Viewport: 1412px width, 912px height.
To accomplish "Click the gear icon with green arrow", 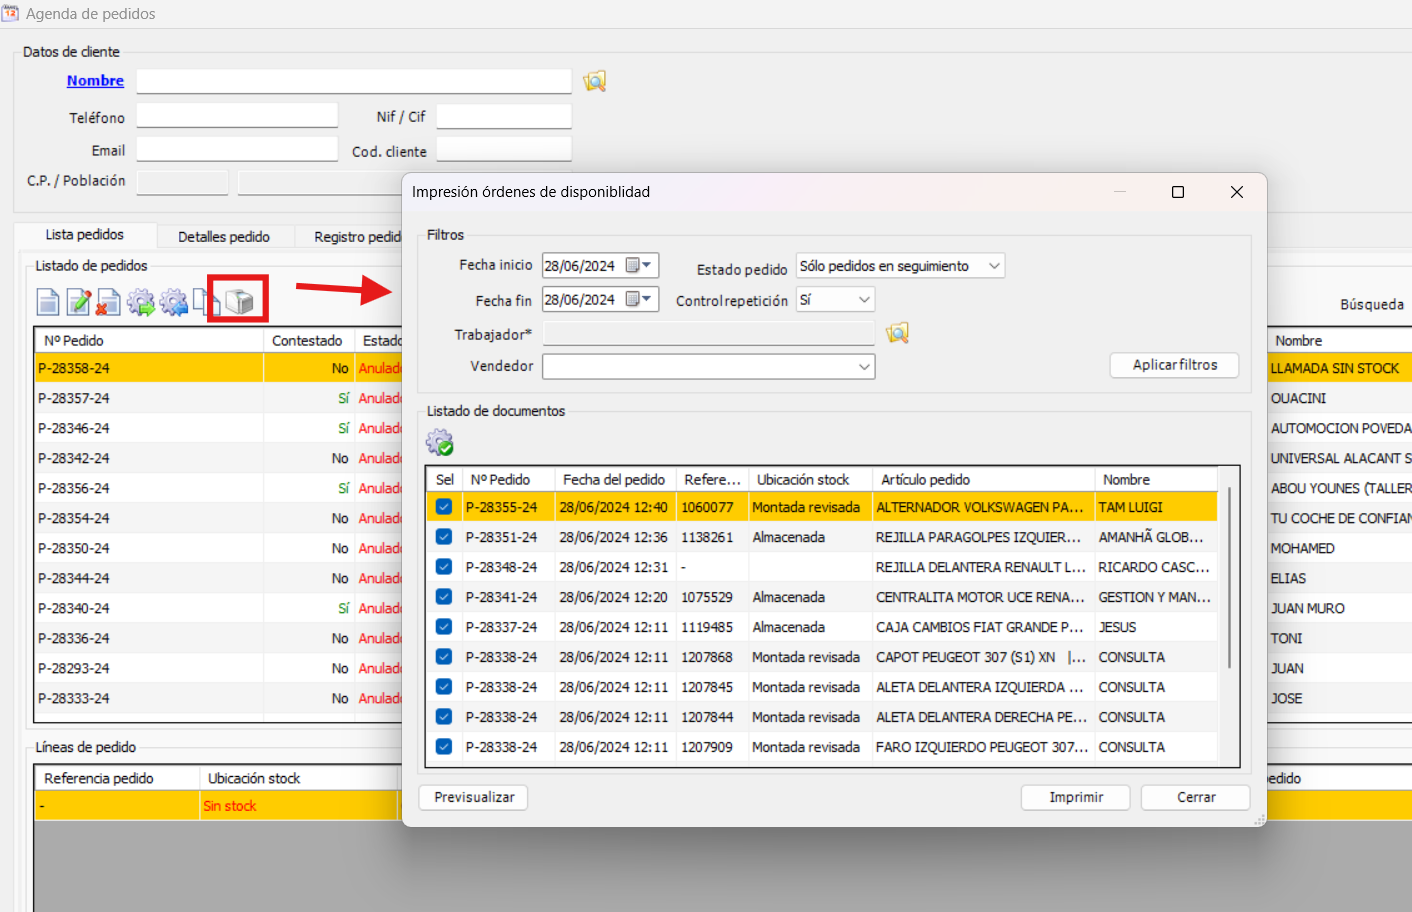I will pyautogui.click(x=141, y=301).
